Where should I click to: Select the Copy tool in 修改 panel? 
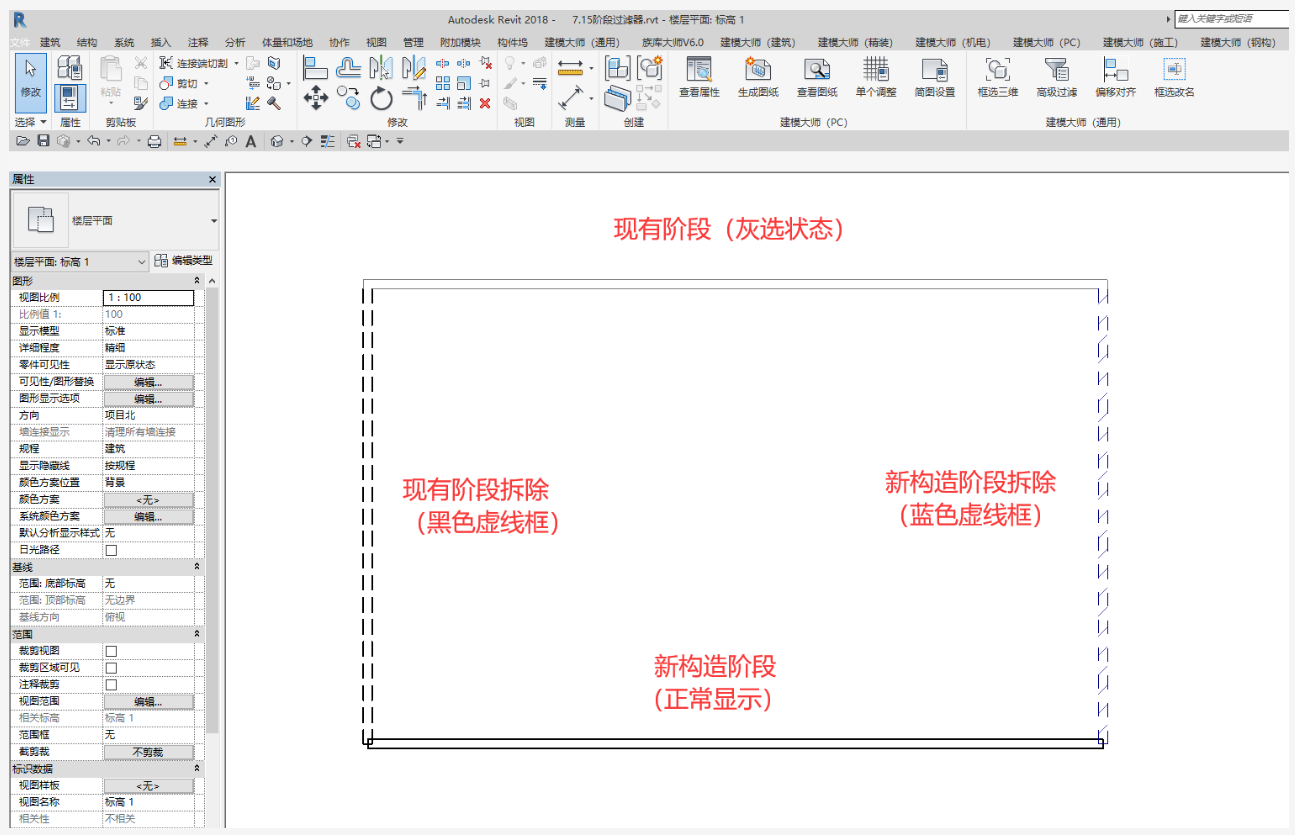tap(348, 98)
